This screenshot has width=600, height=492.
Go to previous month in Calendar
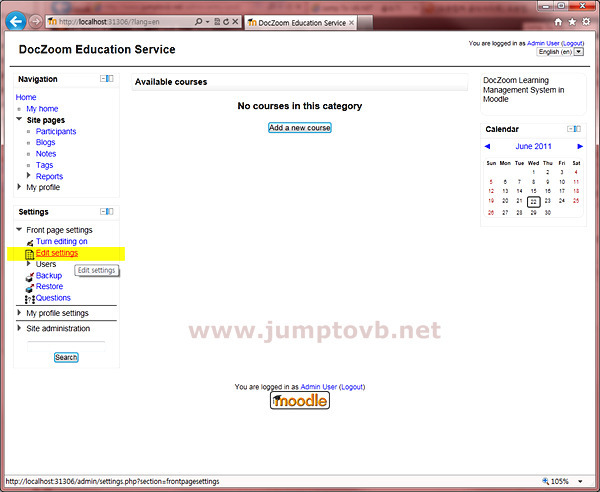(487, 146)
